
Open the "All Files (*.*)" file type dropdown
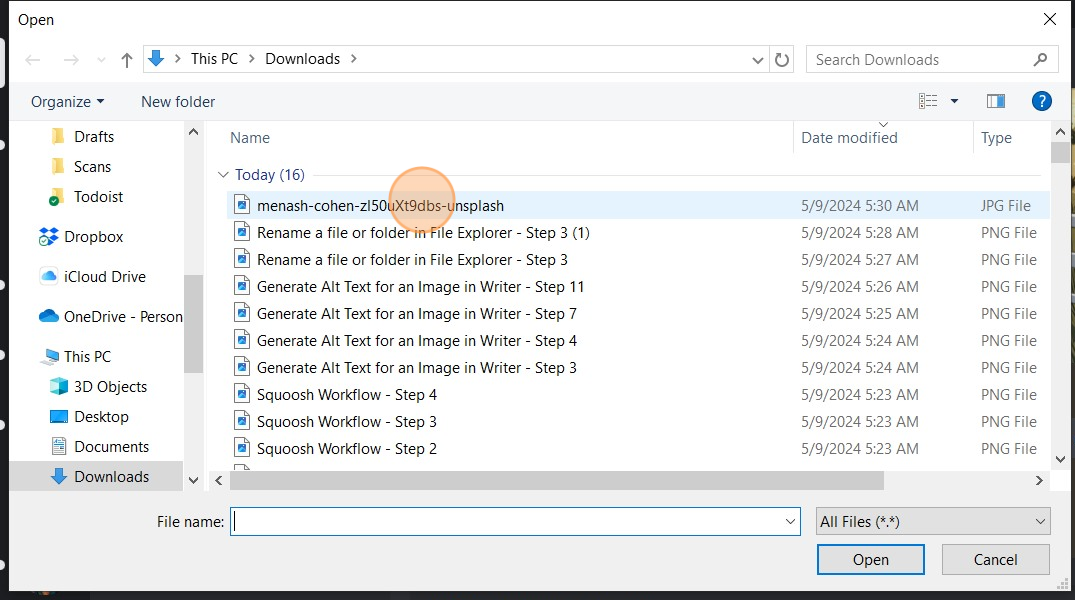[932, 521]
